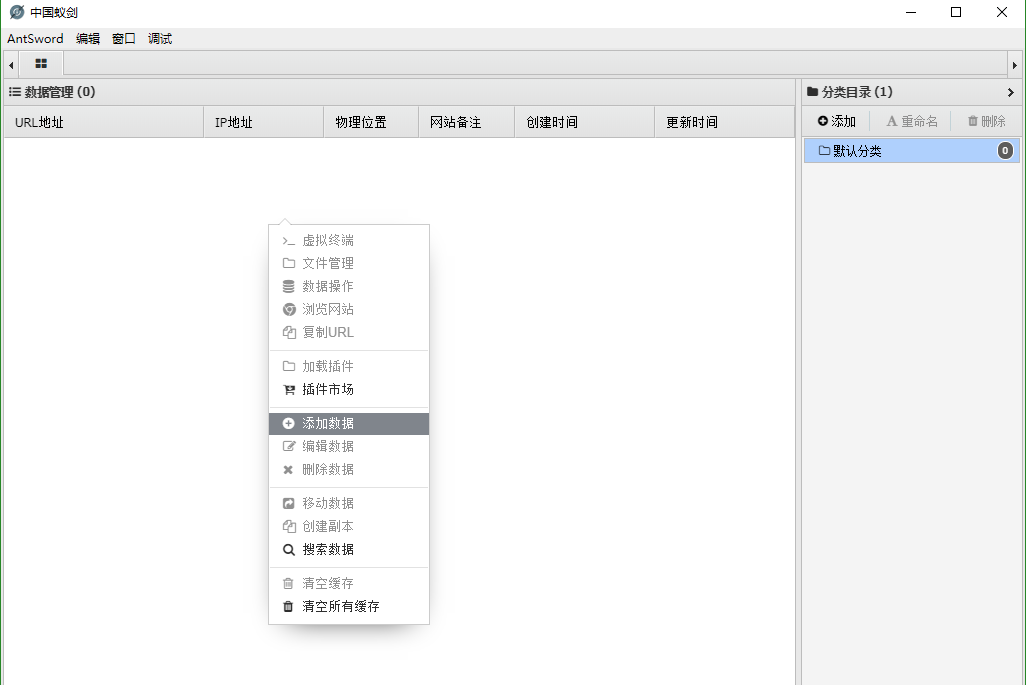Click the right tab scroll arrow
Image resolution: width=1027 pixels, height=685 pixels.
tap(1015, 65)
